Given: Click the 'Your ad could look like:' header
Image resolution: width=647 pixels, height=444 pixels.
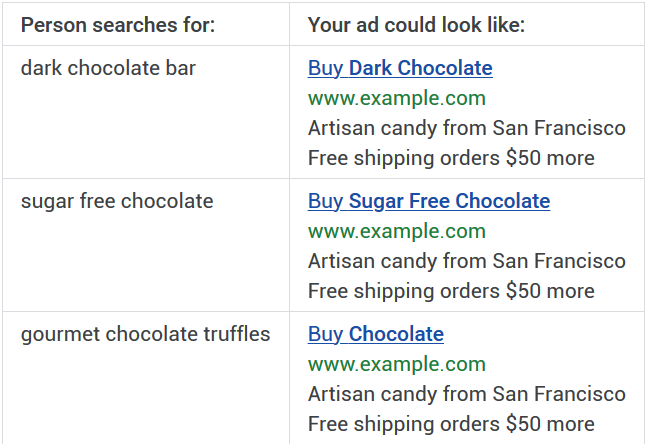Looking at the screenshot, I should pos(416,25).
